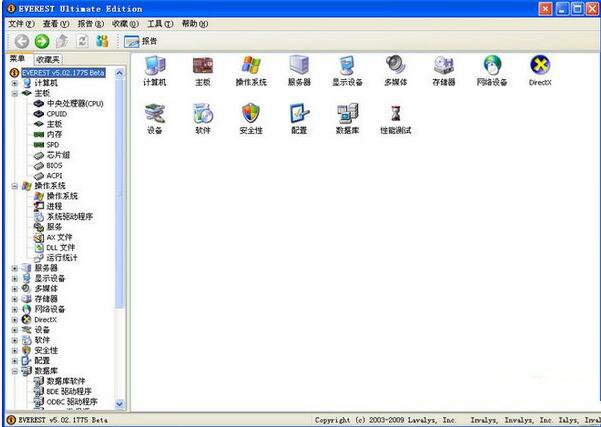Click the tree scrollbar down arrow

coord(120,404)
